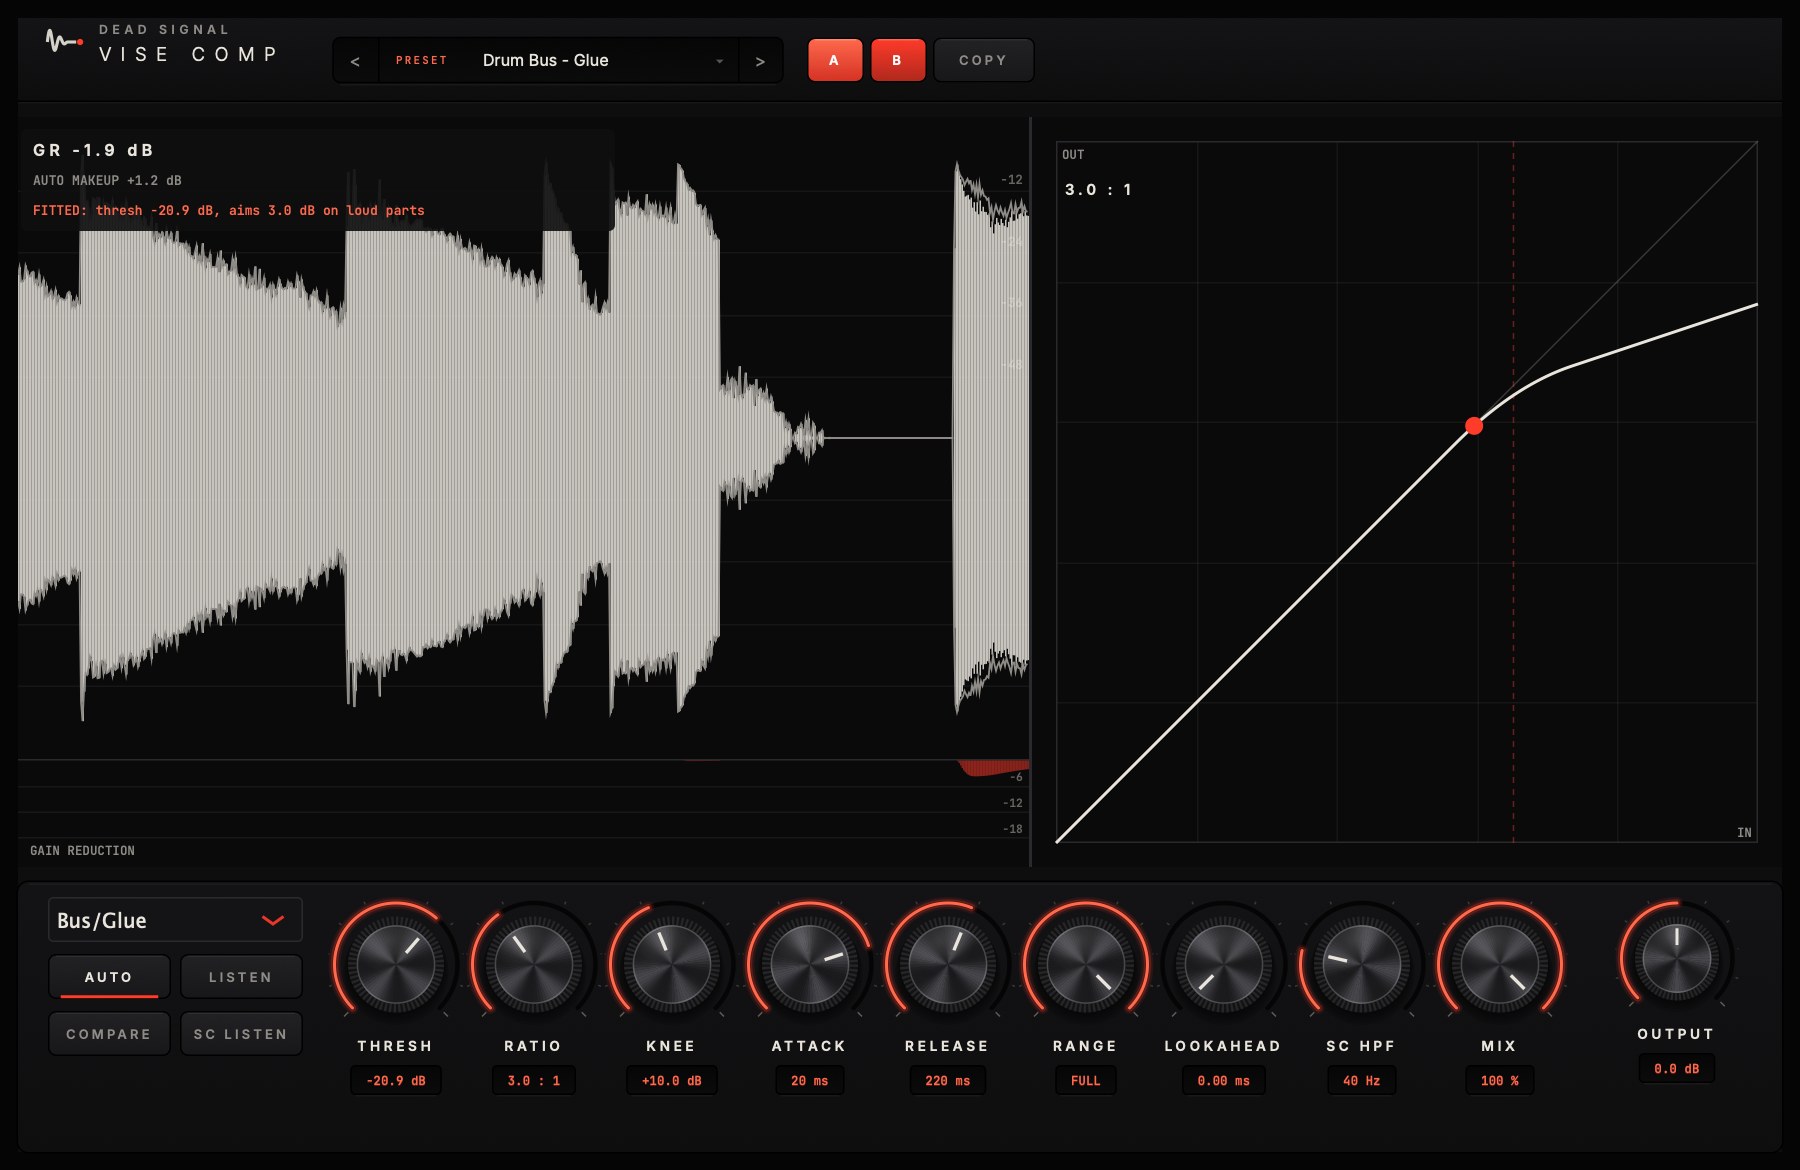Viewport: 1800px width, 1170px height.
Task: Click the 20 ms attack value field
Action: pyautogui.click(x=810, y=1081)
